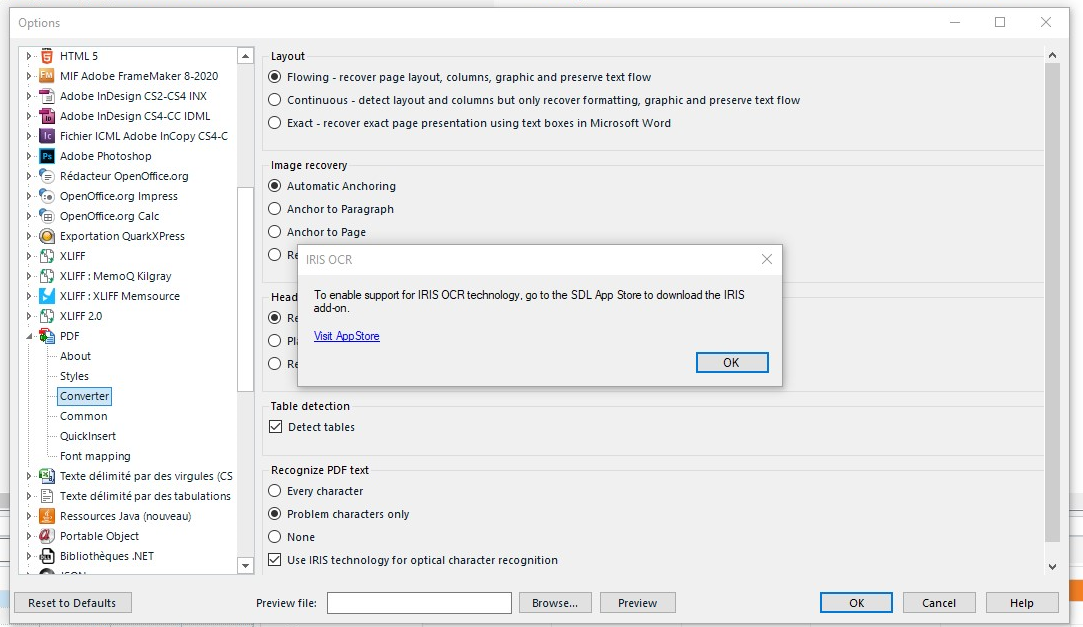This screenshot has height=627, width=1083.
Task: Select None for Recognize PDF text
Action: coord(275,537)
